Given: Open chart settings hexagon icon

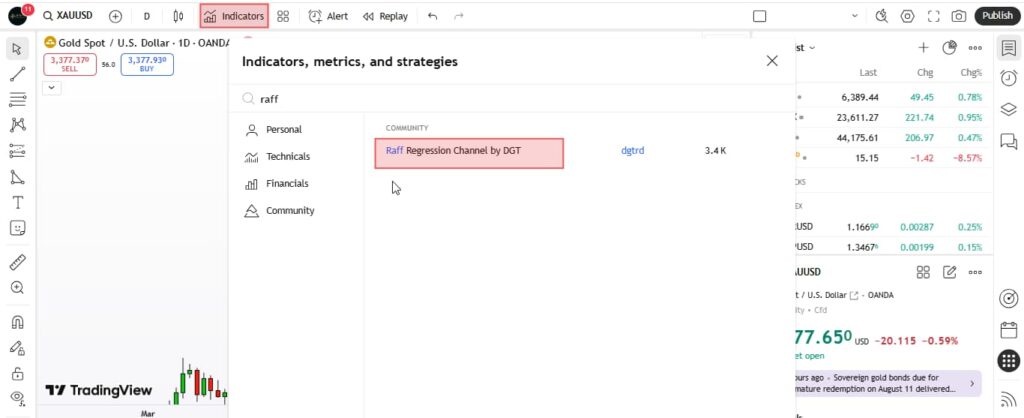Looking at the screenshot, I should (907, 16).
